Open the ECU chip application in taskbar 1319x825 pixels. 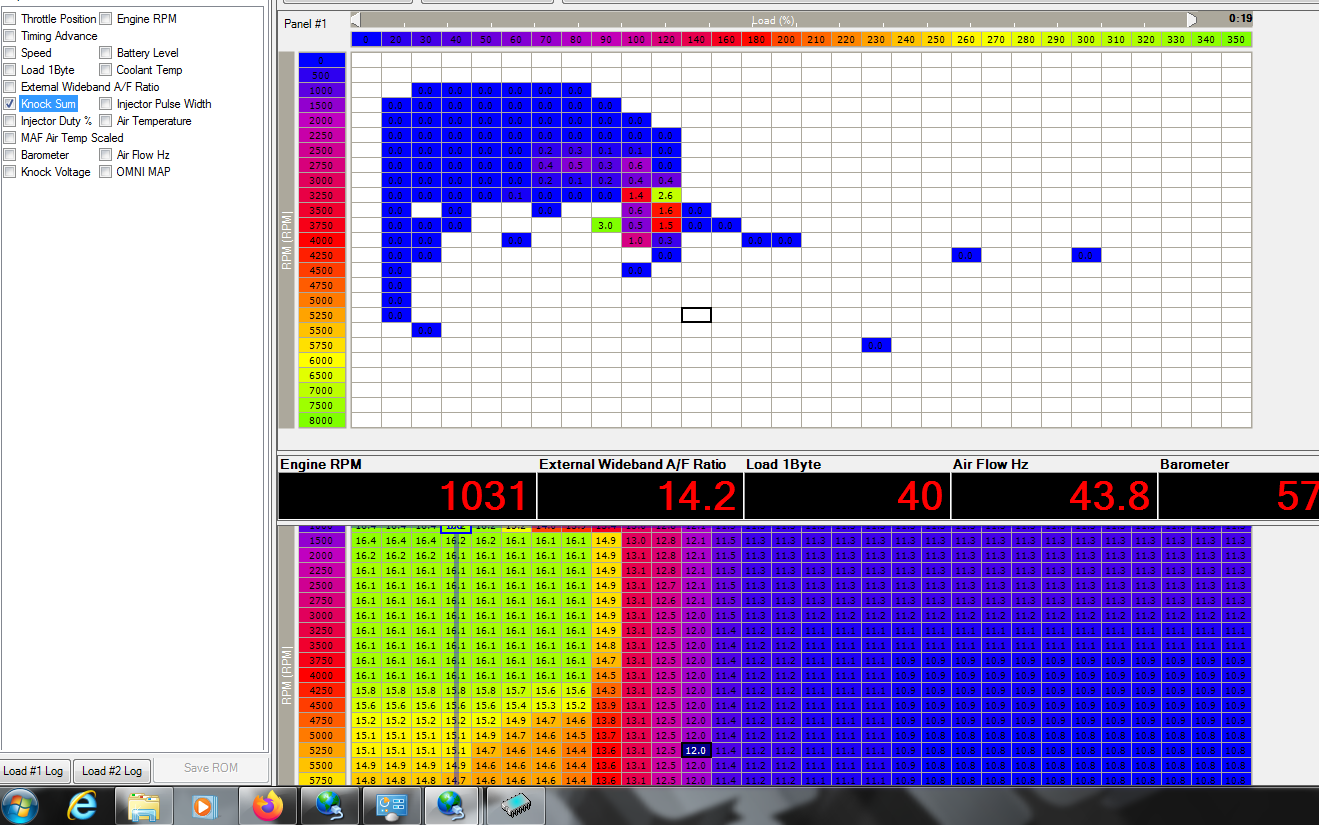(x=515, y=805)
